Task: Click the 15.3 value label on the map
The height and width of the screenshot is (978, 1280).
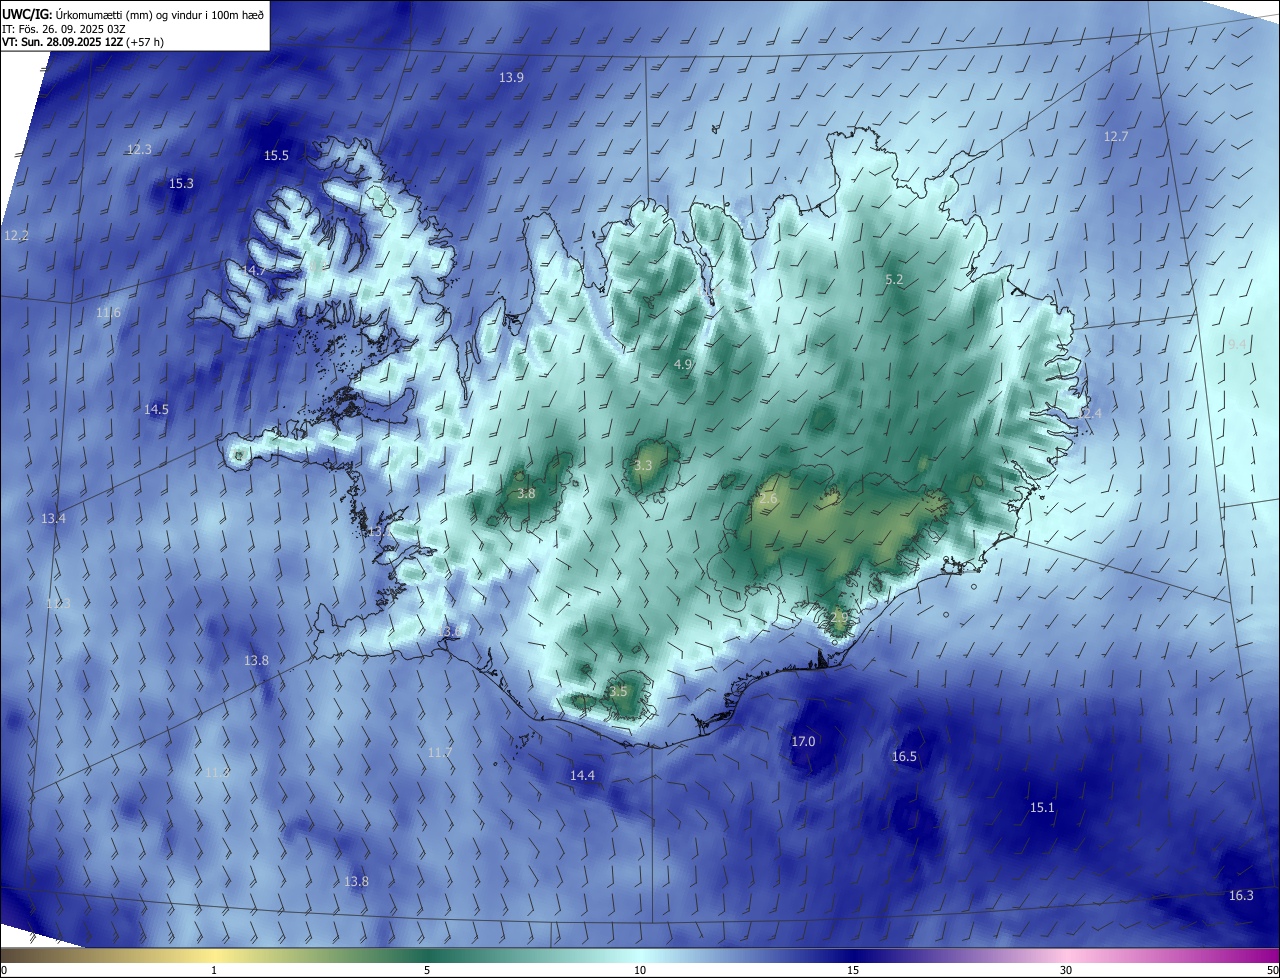Action: click(x=181, y=183)
